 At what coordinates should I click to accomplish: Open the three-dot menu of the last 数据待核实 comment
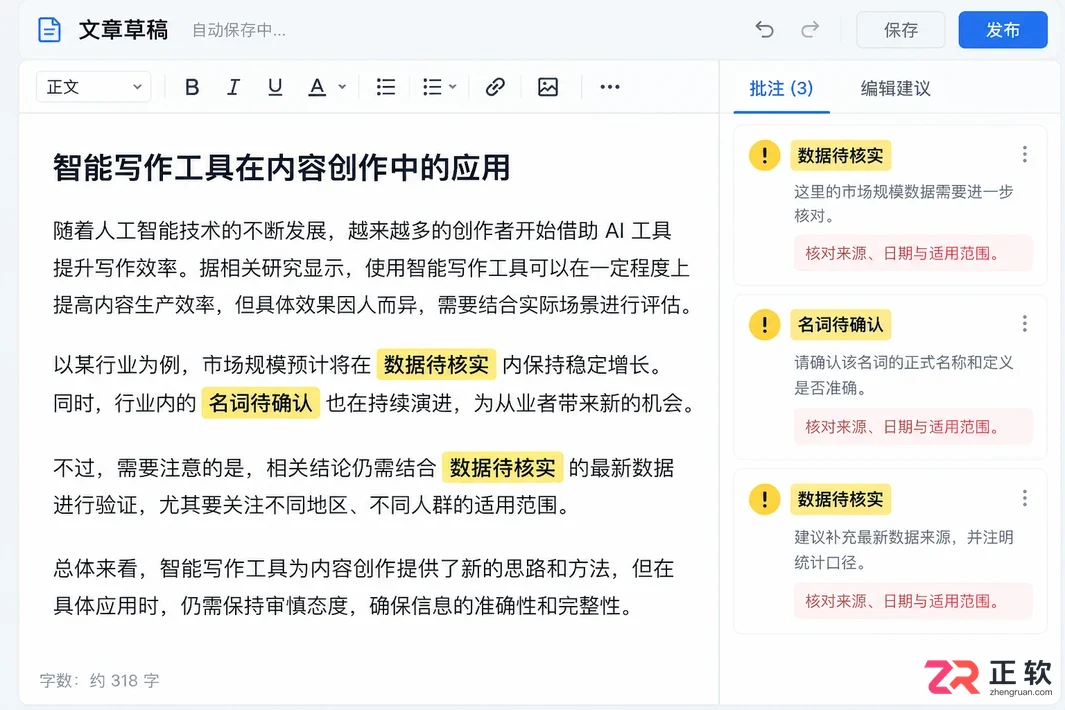[x=1024, y=498]
